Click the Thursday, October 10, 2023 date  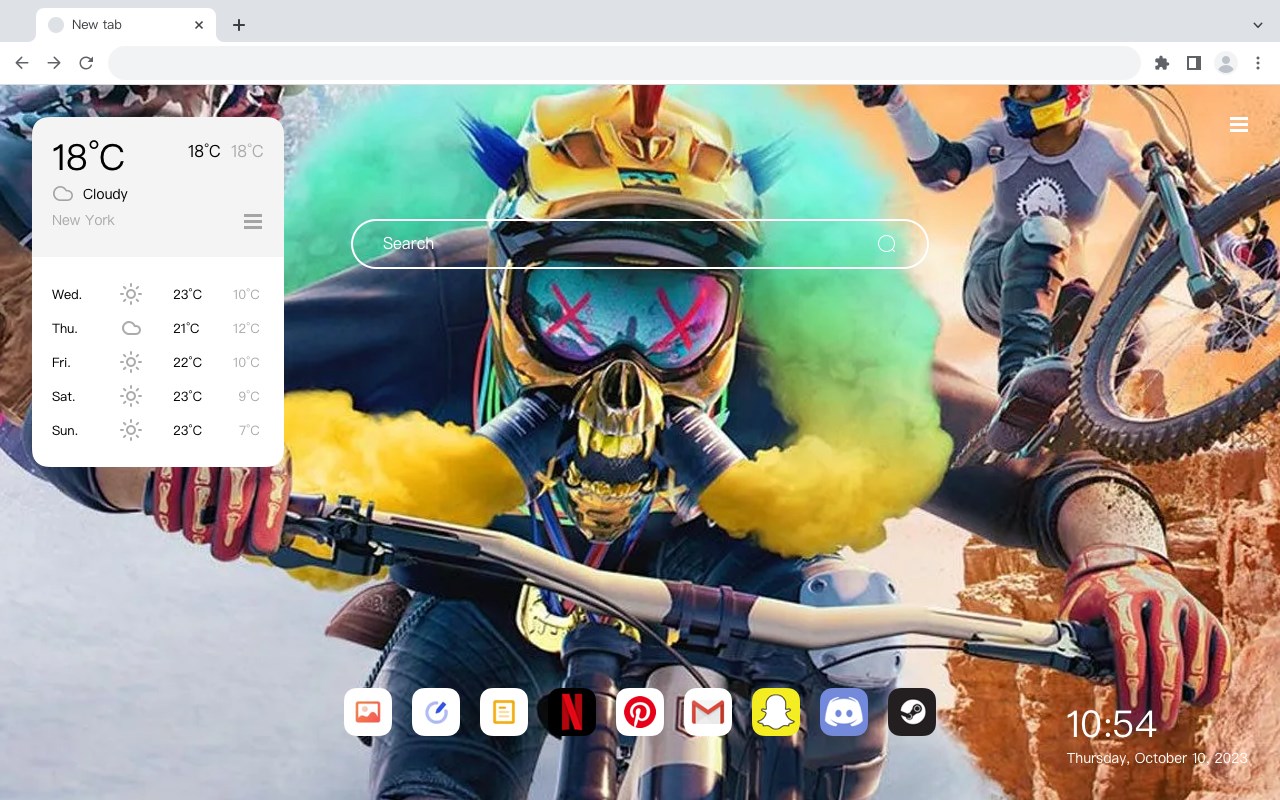[1157, 758]
